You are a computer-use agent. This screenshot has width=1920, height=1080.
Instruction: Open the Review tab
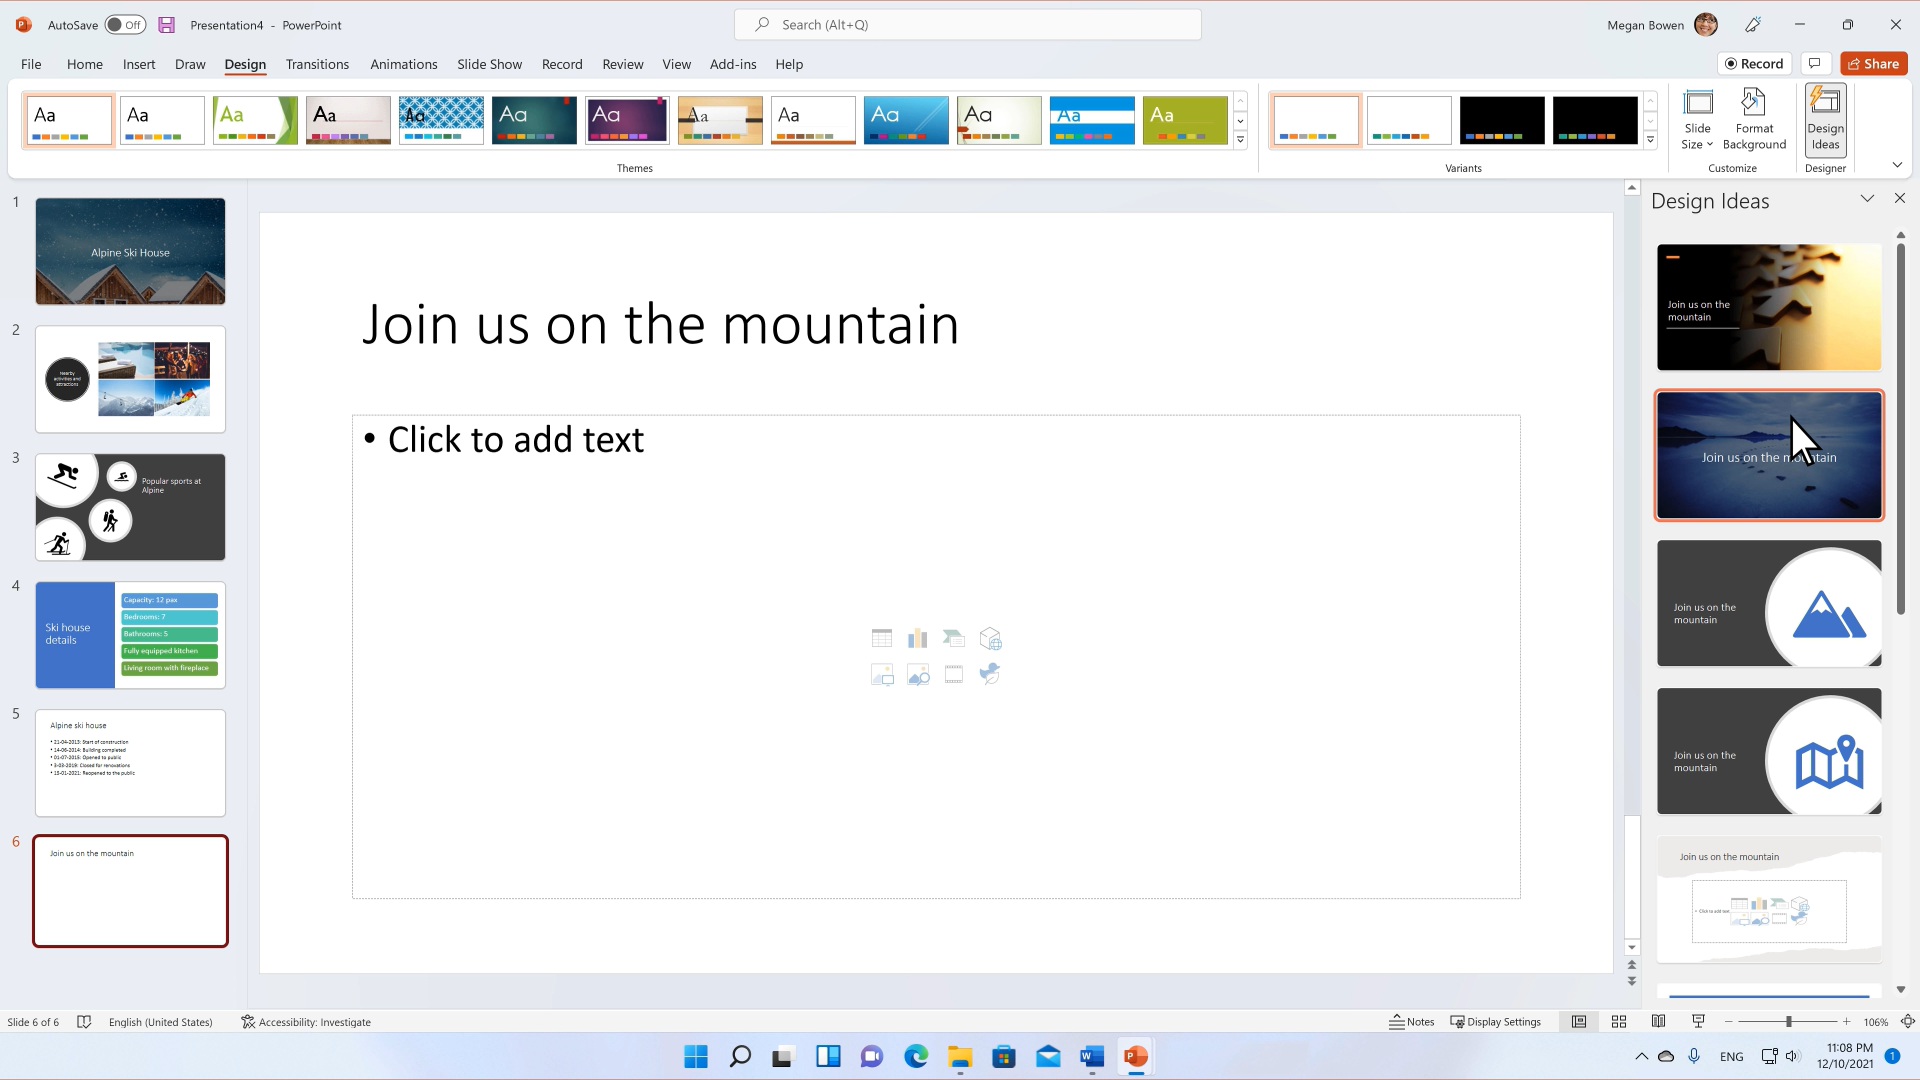[622, 63]
